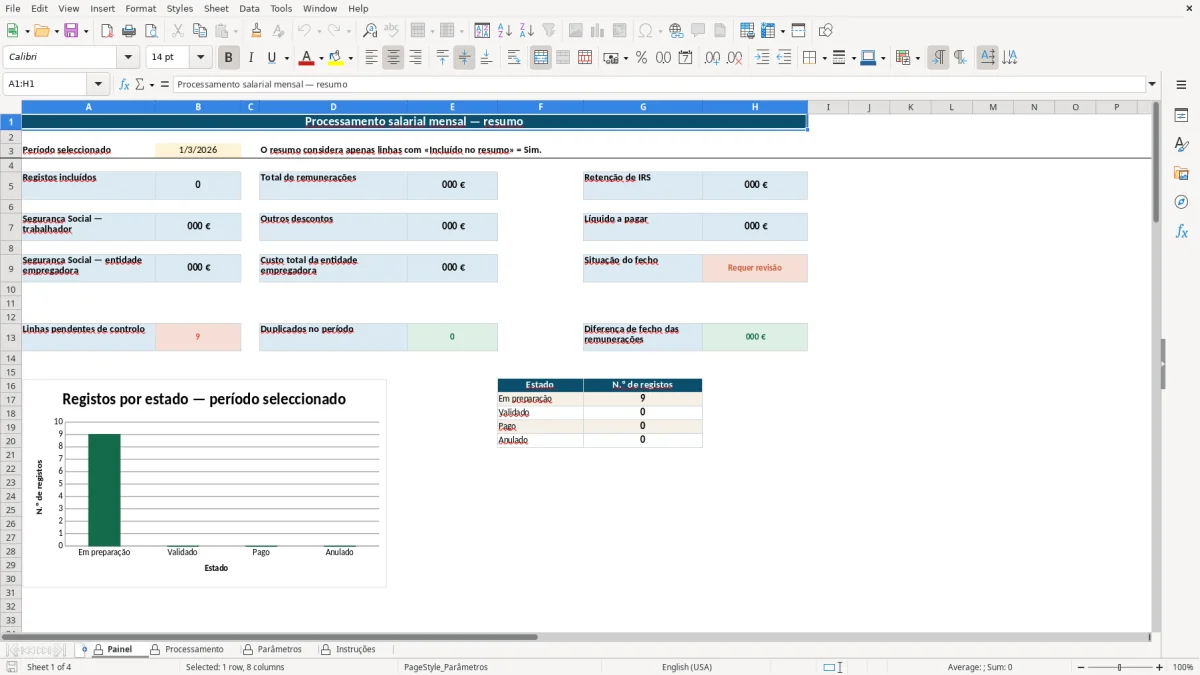Image resolution: width=1200 pixels, height=675 pixels.
Task: Sort descending with the Z-A icon
Action: [527, 31]
